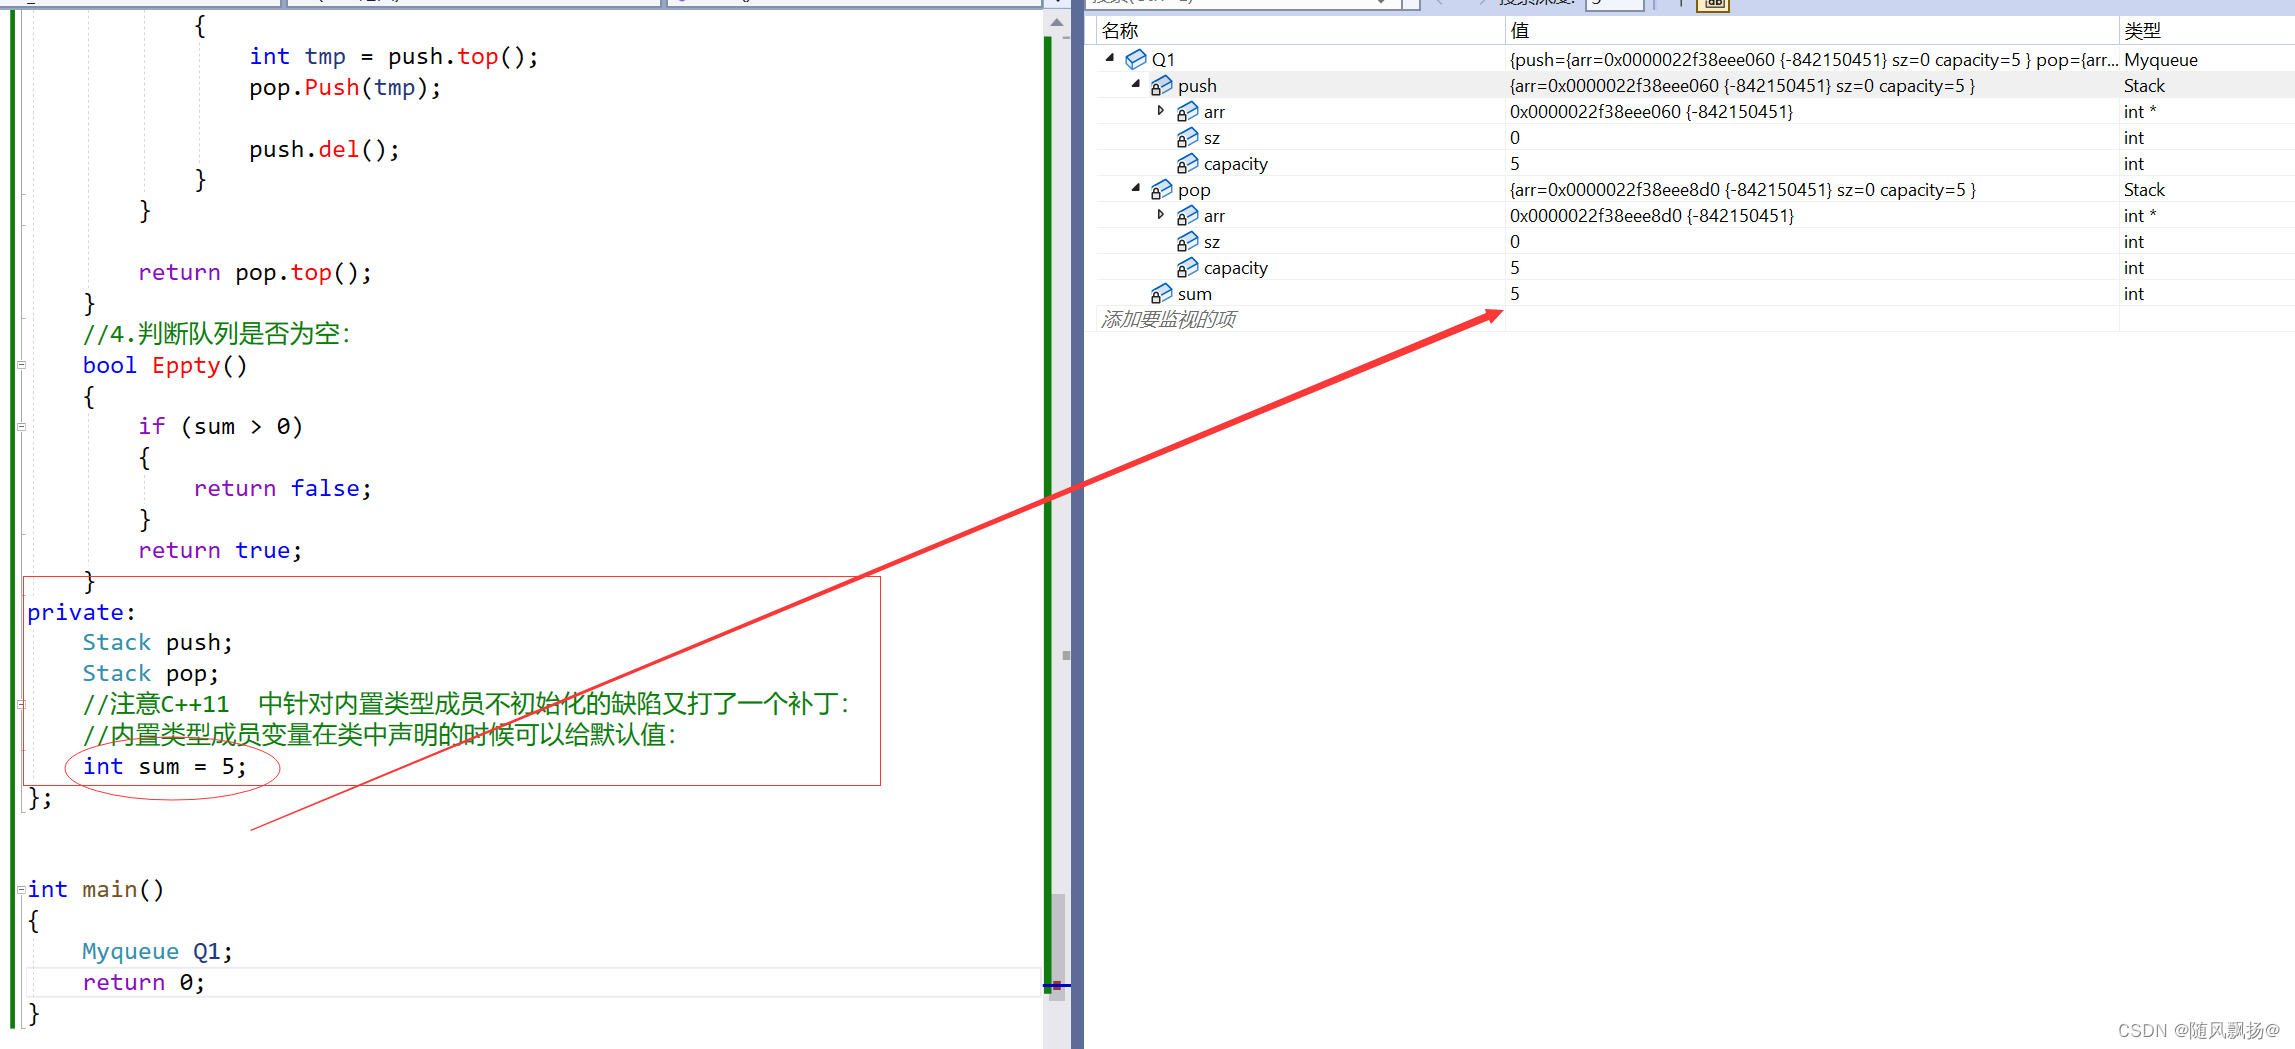Click 'Stack push;' declaration line
Image resolution: width=2295 pixels, height=1049 pixels.
(157, 642)
